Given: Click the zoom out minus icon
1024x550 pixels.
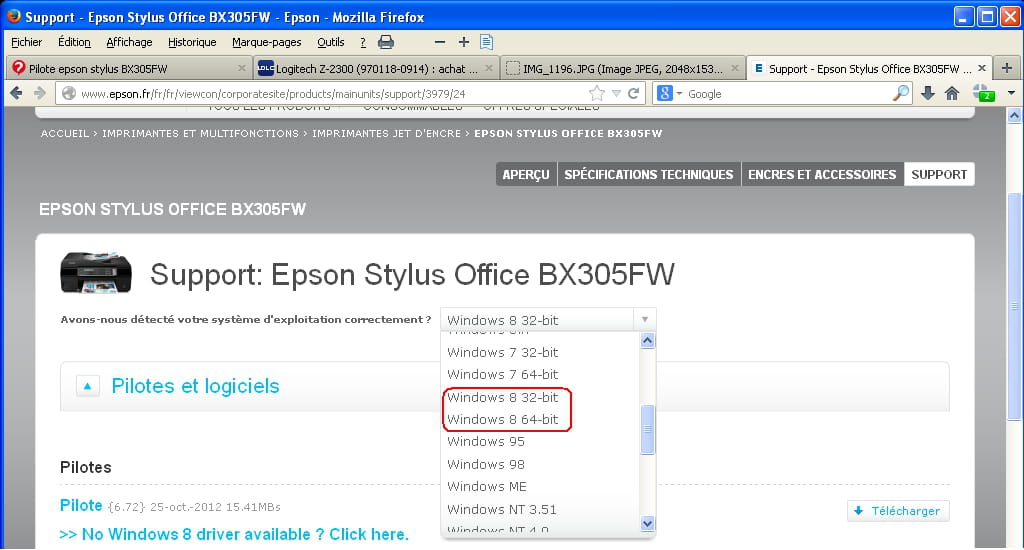Looking at the screenshot, I should pyautogui.click(x=440, y=42).
